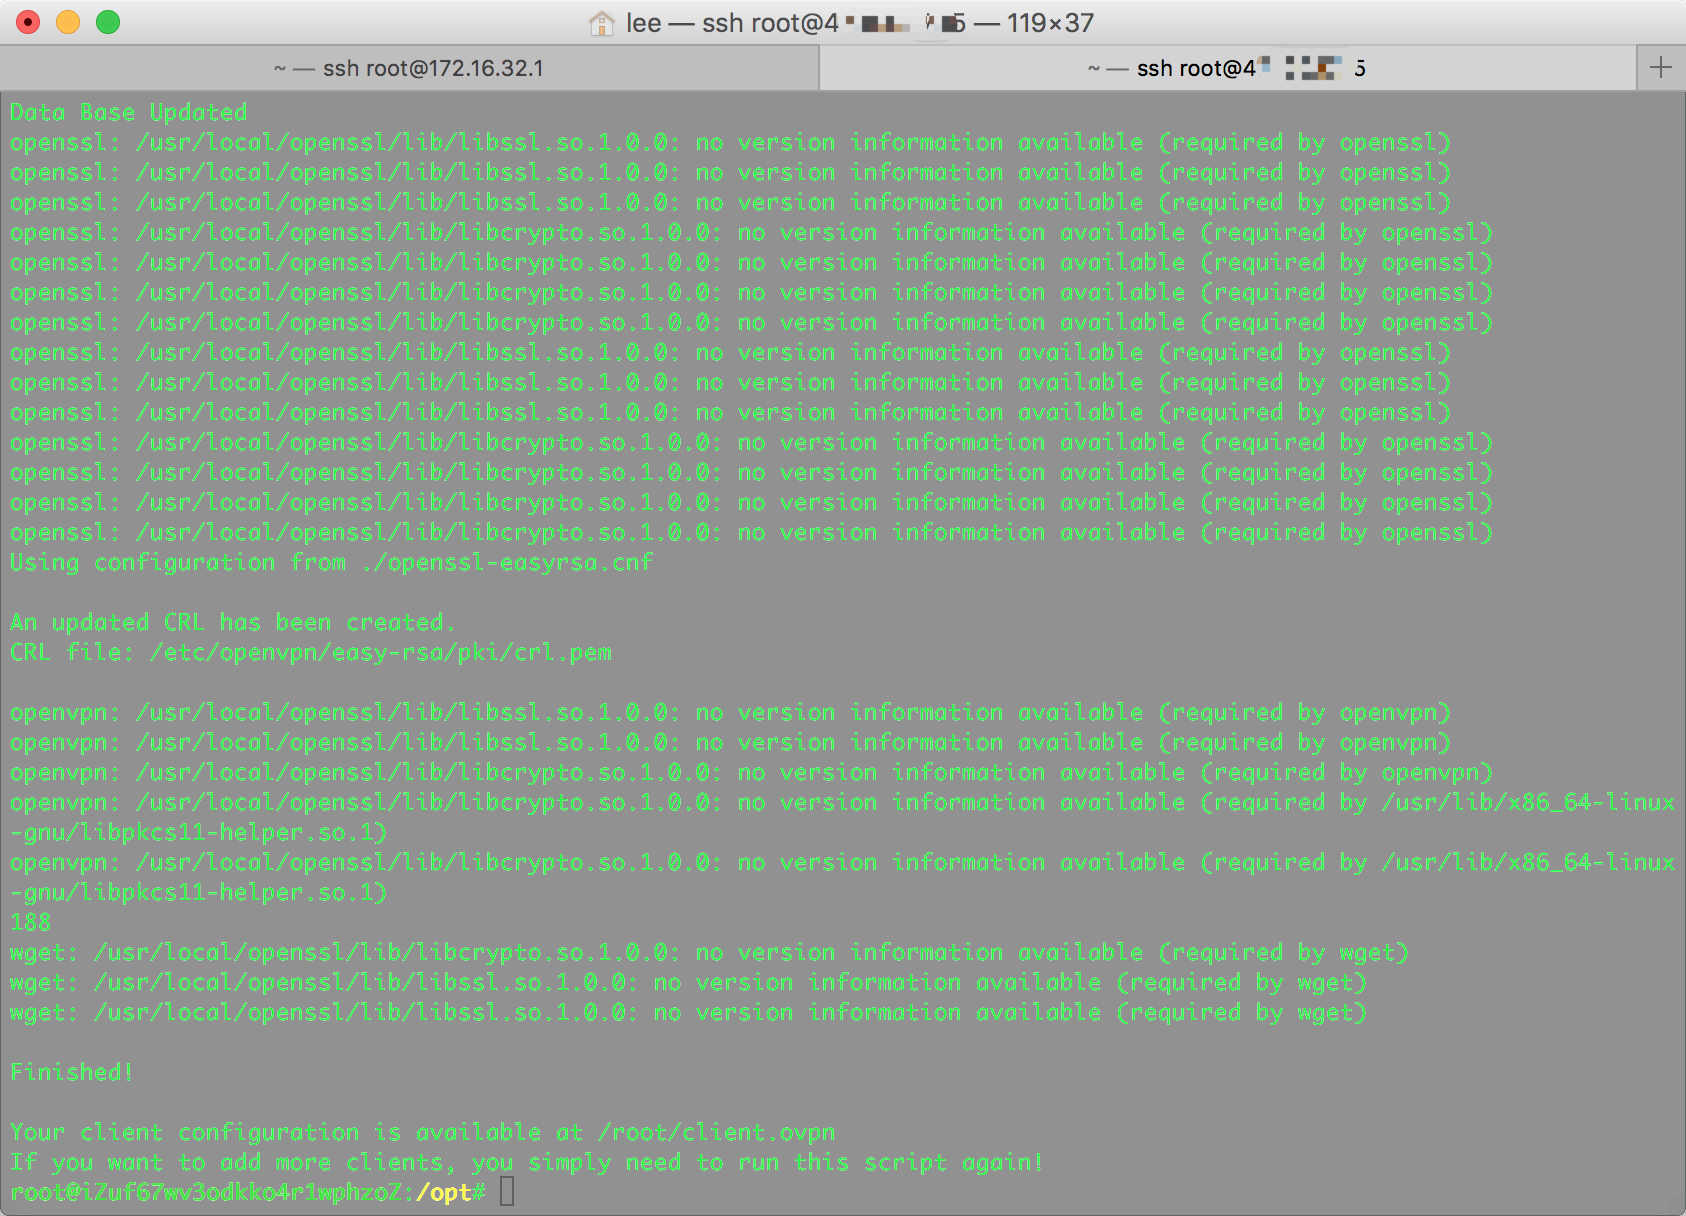Image resolution: width=1686 pixels, height=1216 pixels.
Task: Switch to the ssh root@172.16.32.1 tab
Action: 409,68
